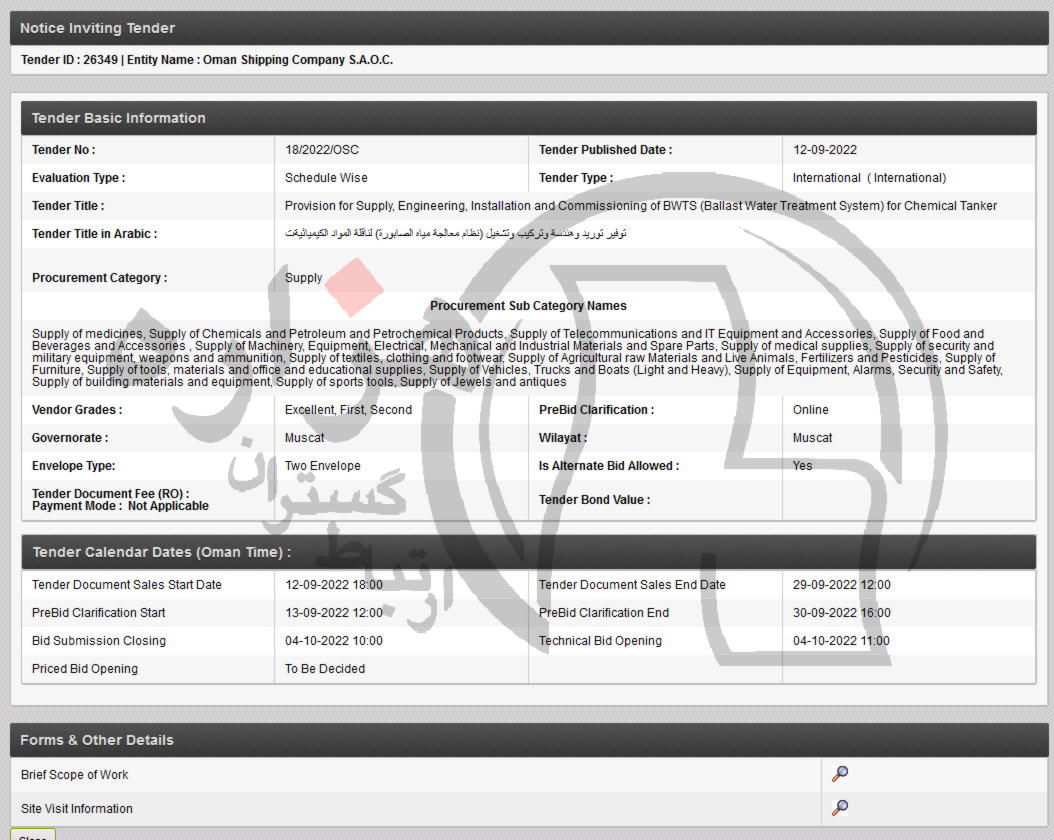The width and height of the screenshot is (1054, 840).
Task: Click the Priced Bid Opening To Be Decided value
Action: [325, 669]
